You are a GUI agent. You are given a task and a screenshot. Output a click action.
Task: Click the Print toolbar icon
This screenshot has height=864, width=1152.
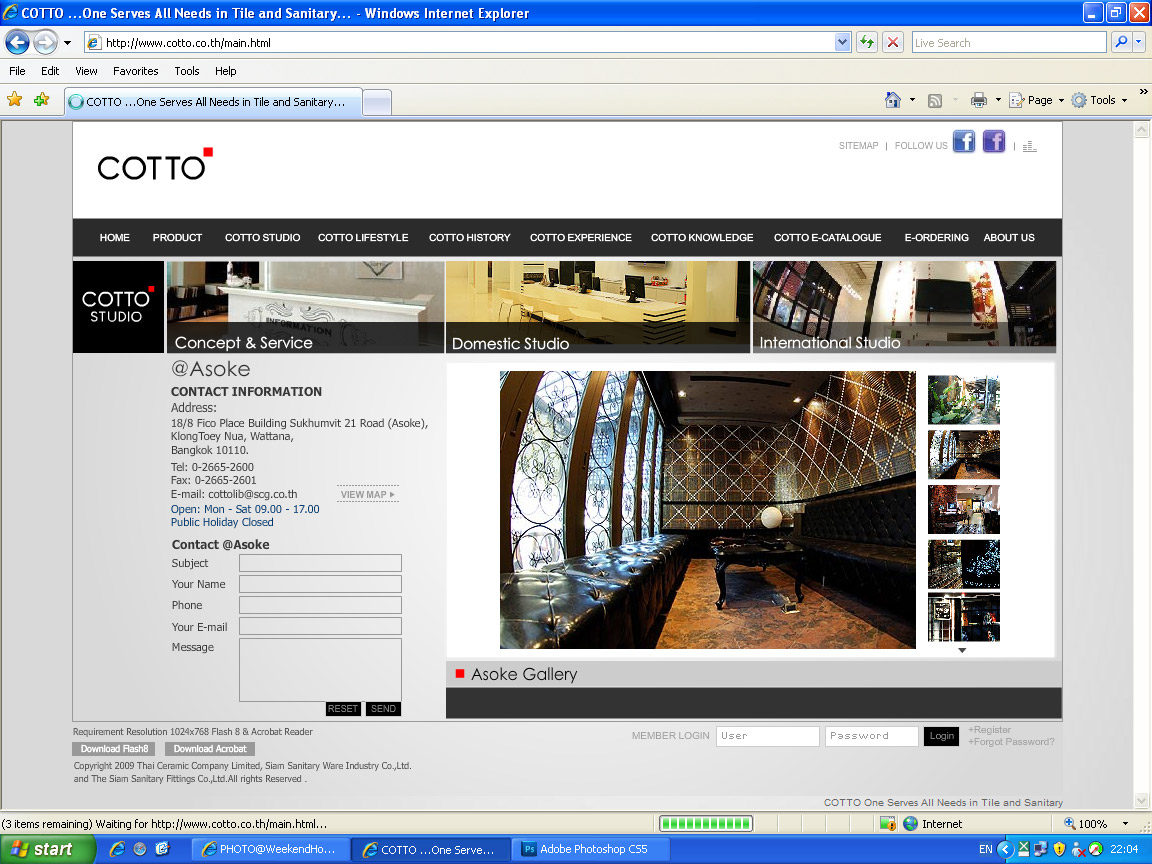tap(979, 100)
